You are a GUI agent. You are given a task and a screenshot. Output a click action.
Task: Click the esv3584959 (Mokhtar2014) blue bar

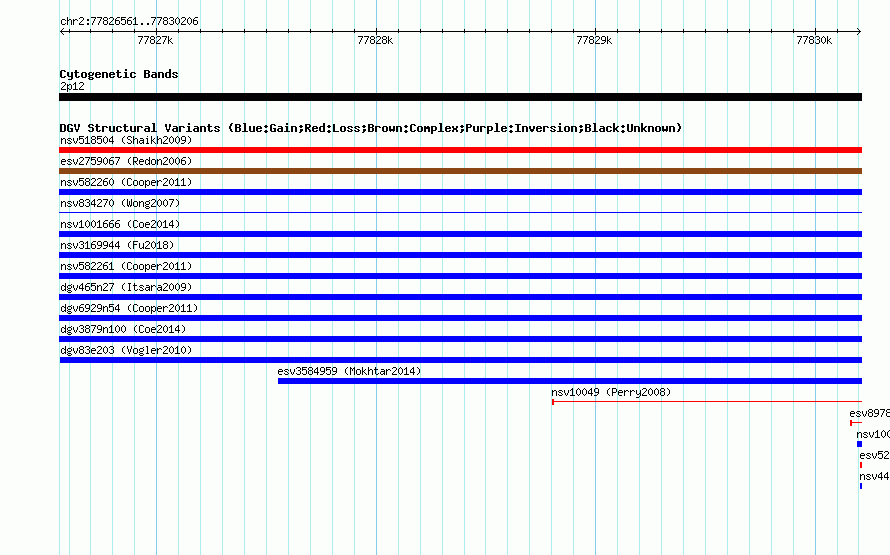click(570, 381)
